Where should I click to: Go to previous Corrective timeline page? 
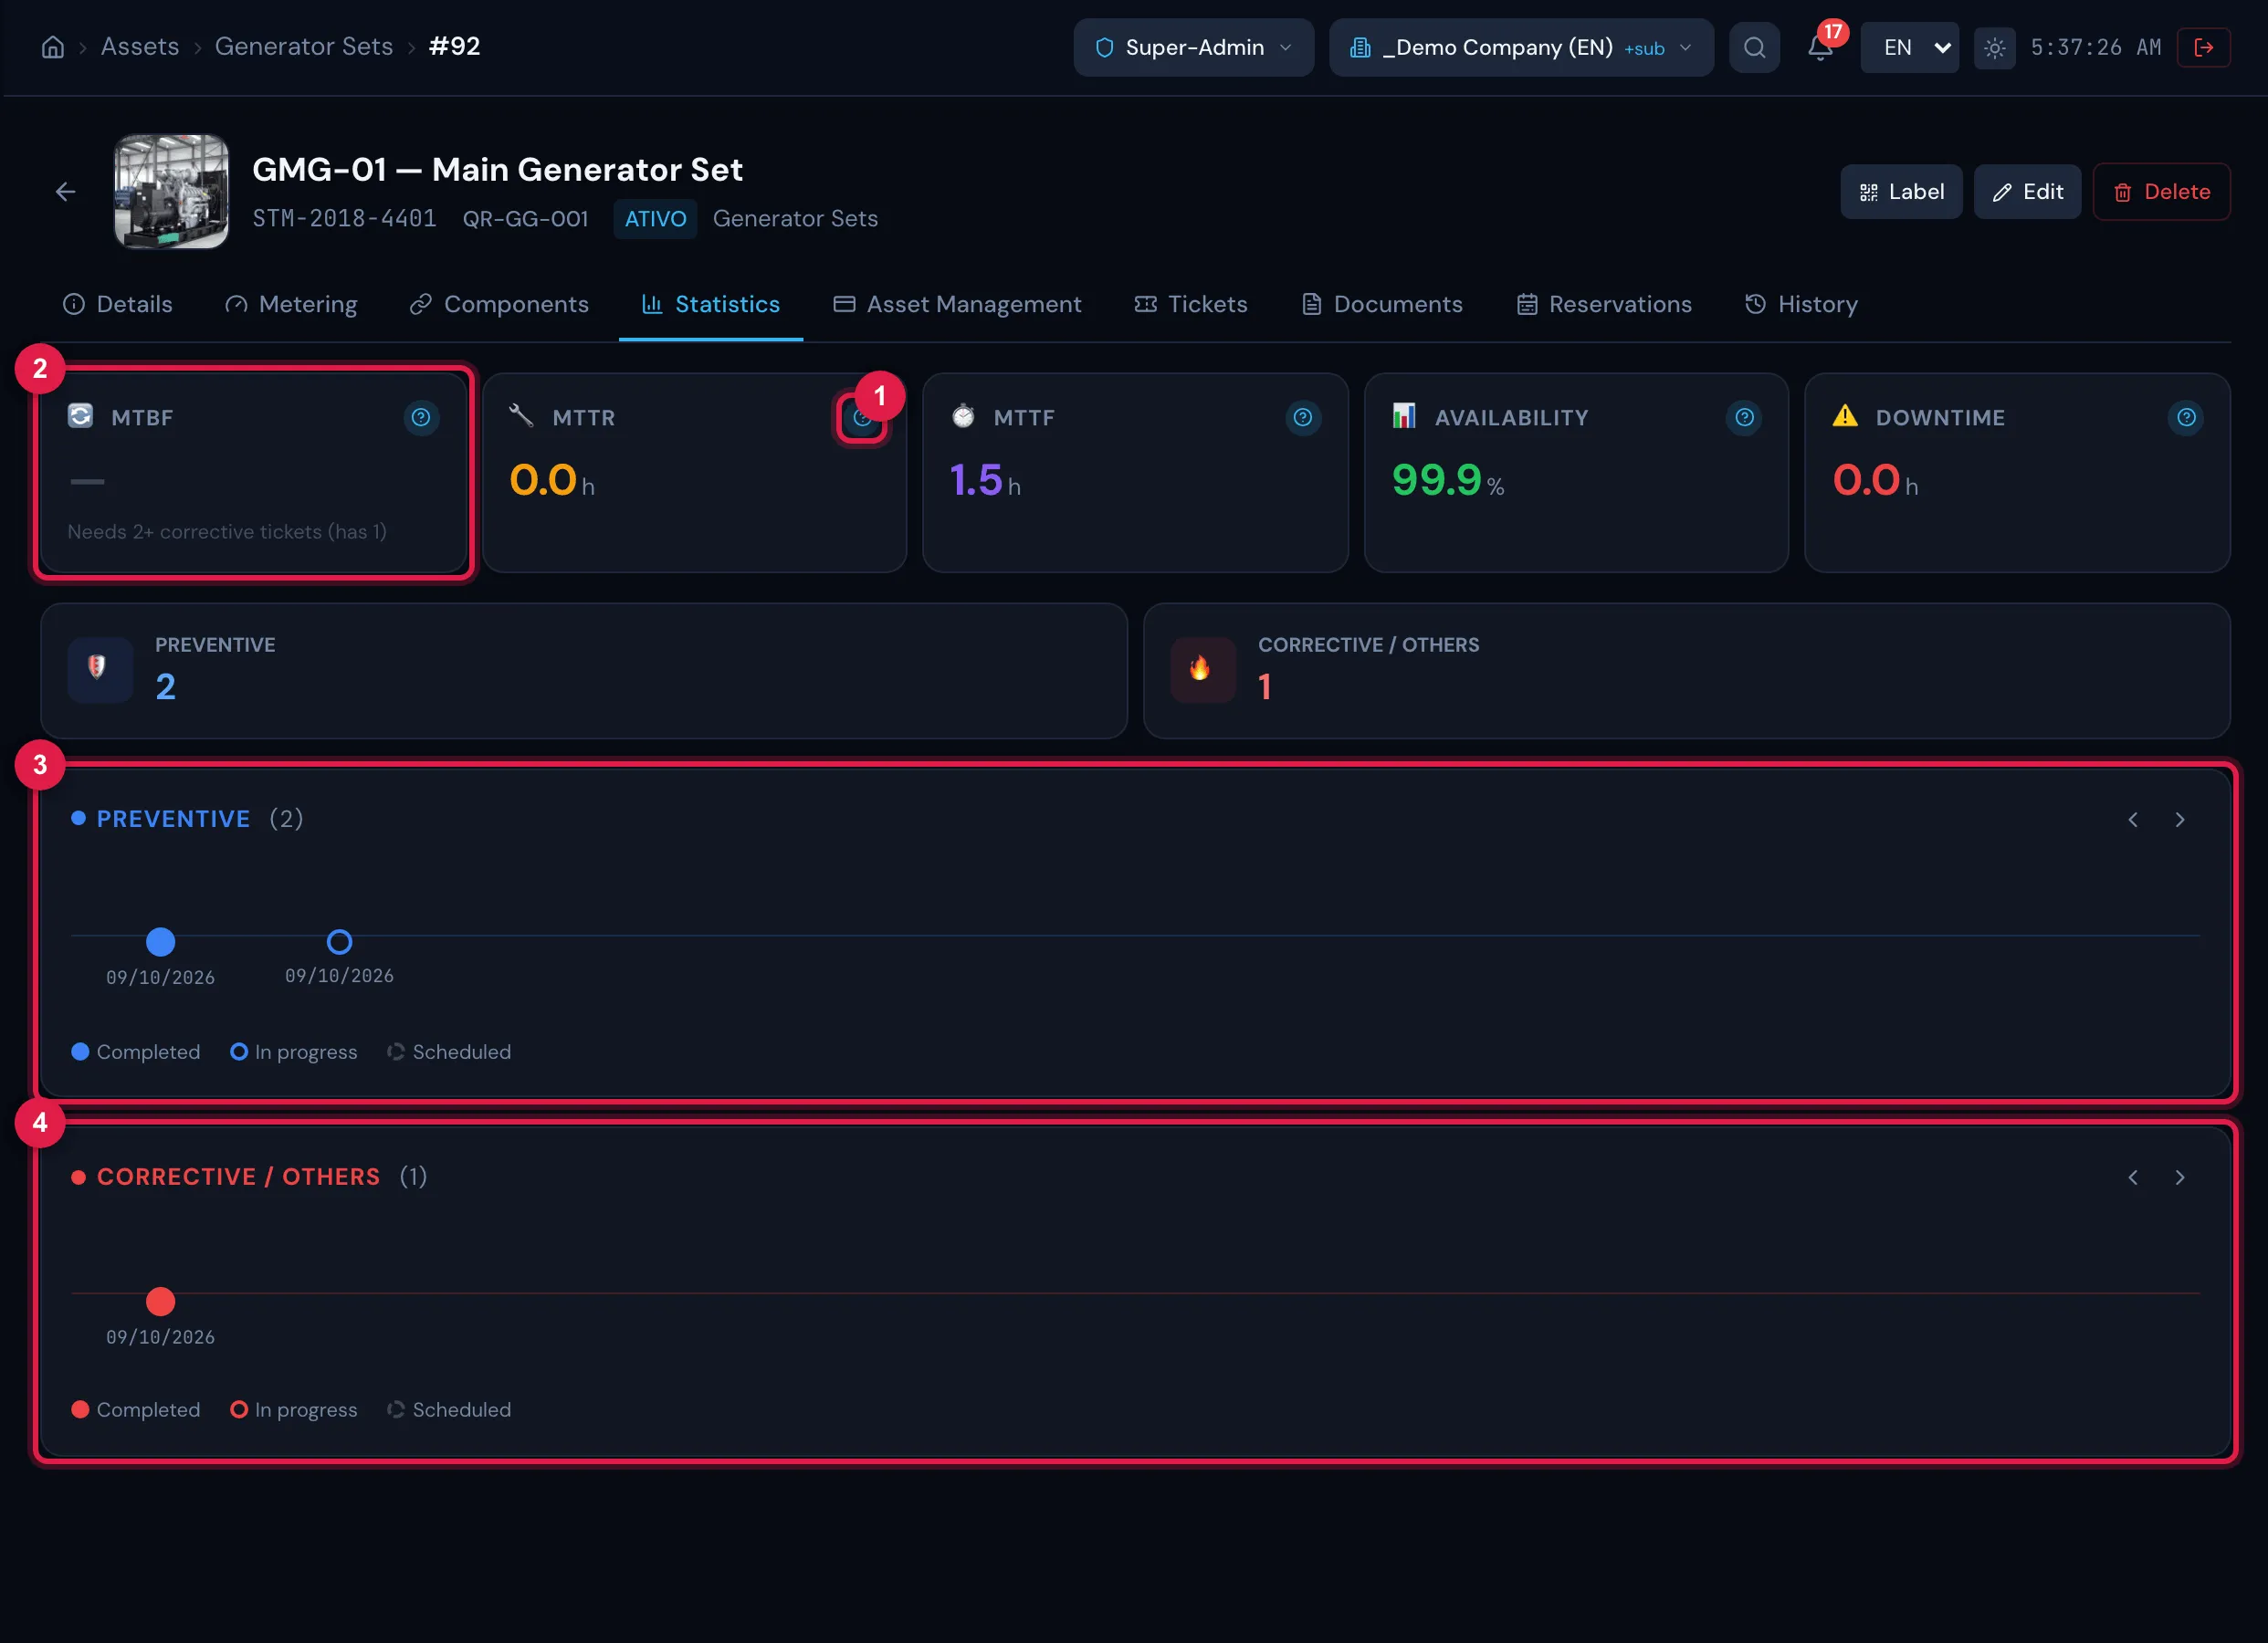pos(2132,1178)
